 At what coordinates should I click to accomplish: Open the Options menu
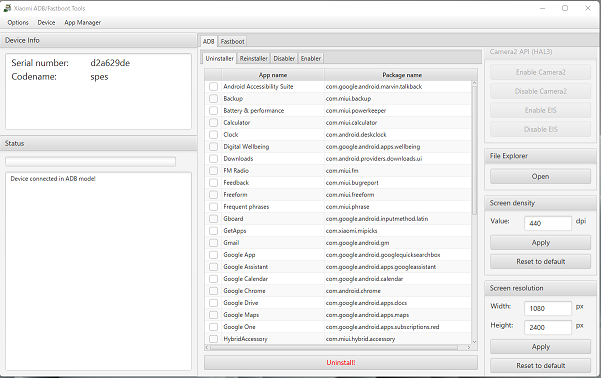click(18, 23)
